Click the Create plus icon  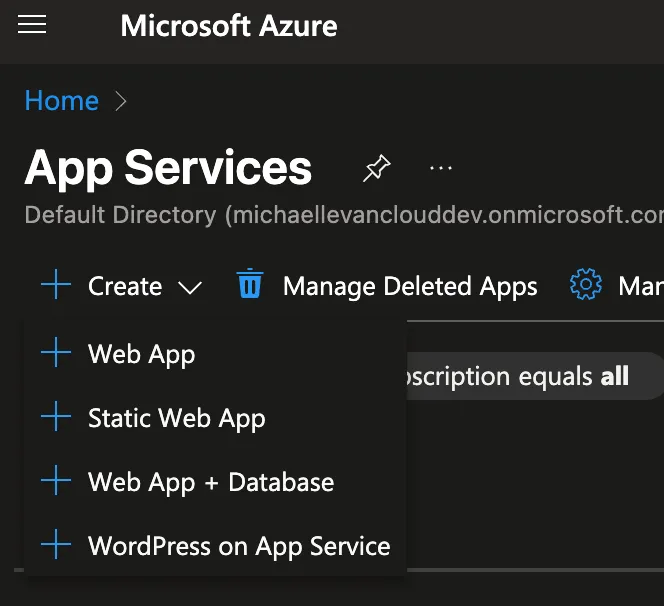(x=56, y=284)
